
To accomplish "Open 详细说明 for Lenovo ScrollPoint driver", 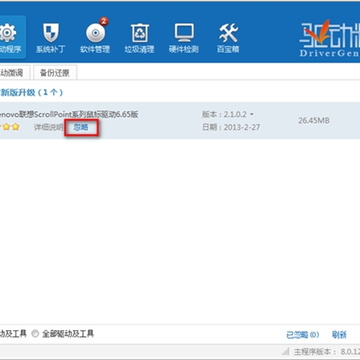I will tap(49, 127).
